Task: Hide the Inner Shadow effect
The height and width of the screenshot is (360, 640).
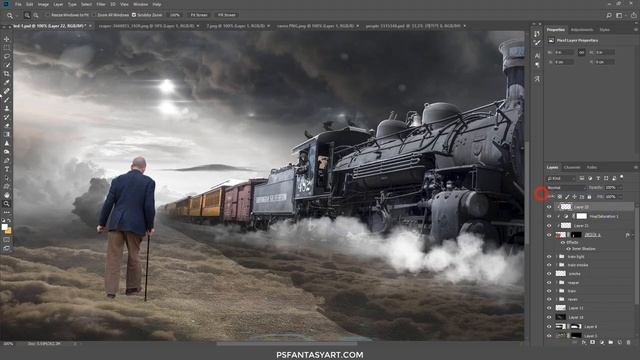Action: (568, 249)
